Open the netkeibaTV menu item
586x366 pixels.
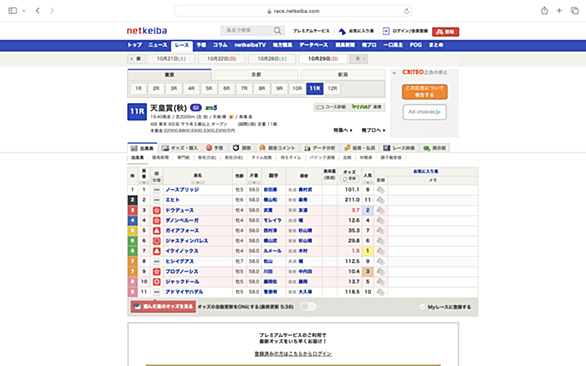pos(250,45)
